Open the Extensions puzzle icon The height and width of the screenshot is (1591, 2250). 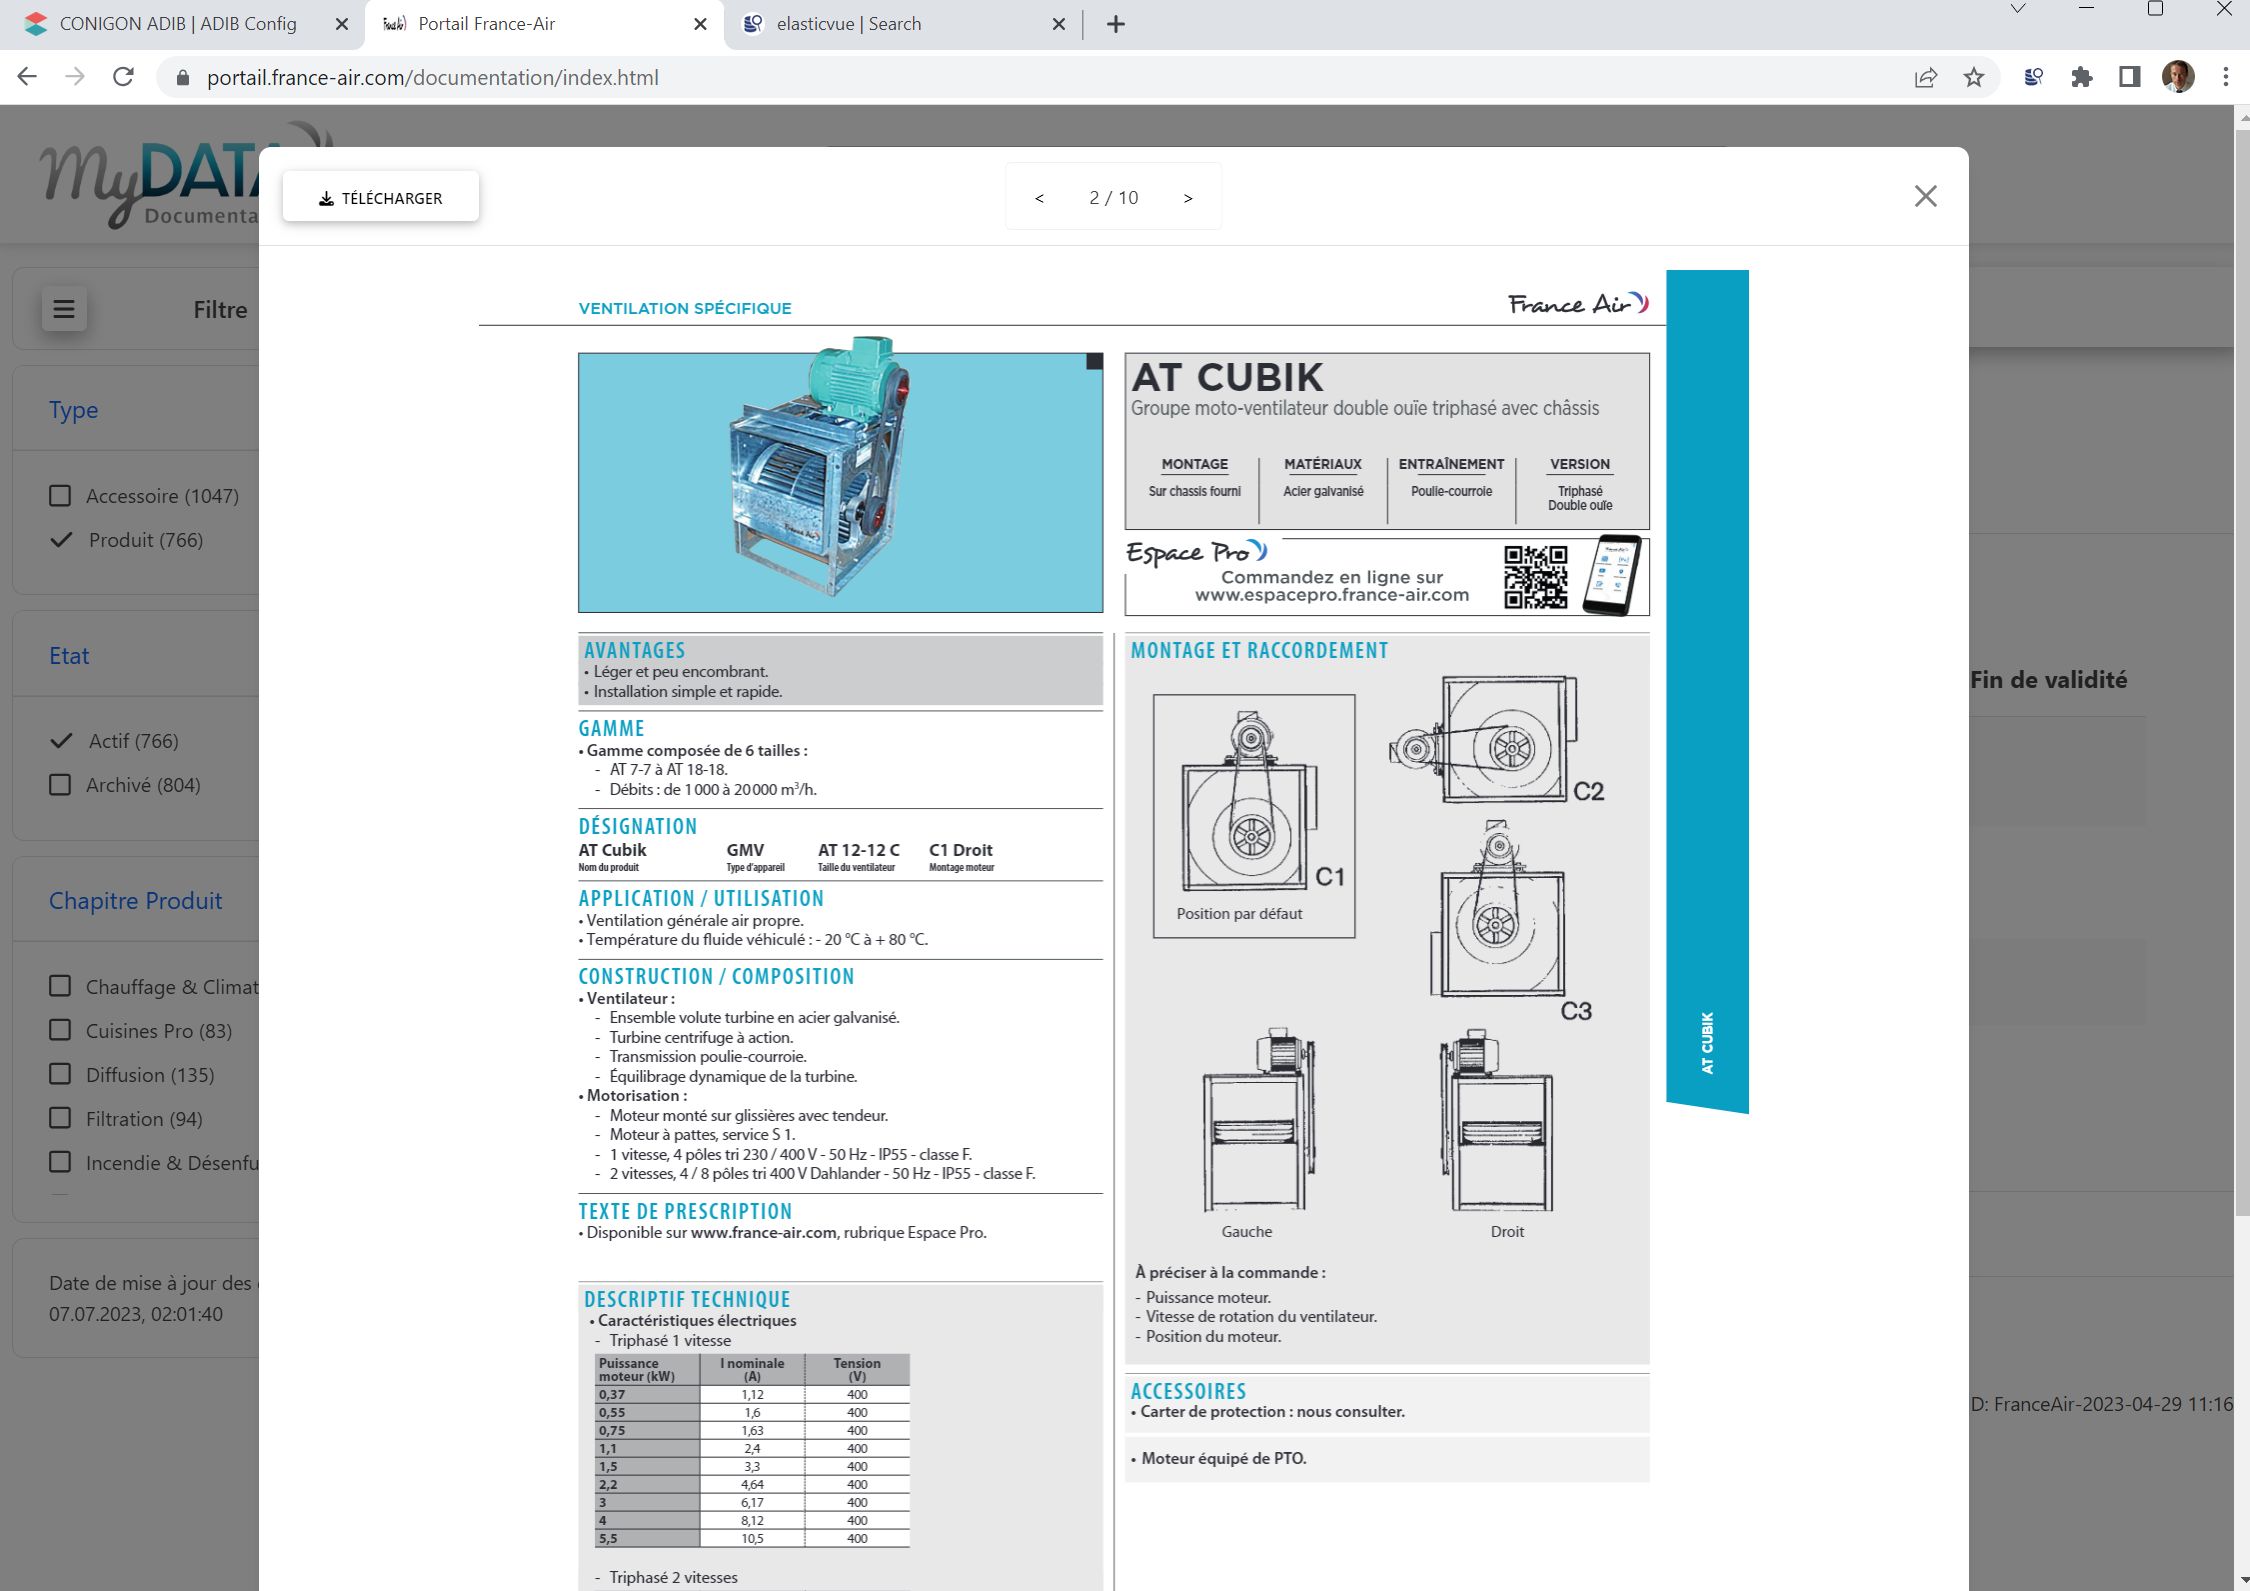2081,77
